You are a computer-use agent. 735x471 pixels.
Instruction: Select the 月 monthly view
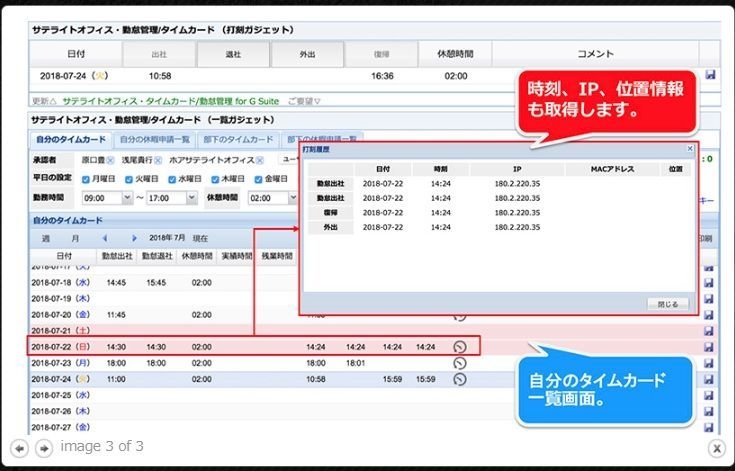pyautogui.click(x=75, y=238)
